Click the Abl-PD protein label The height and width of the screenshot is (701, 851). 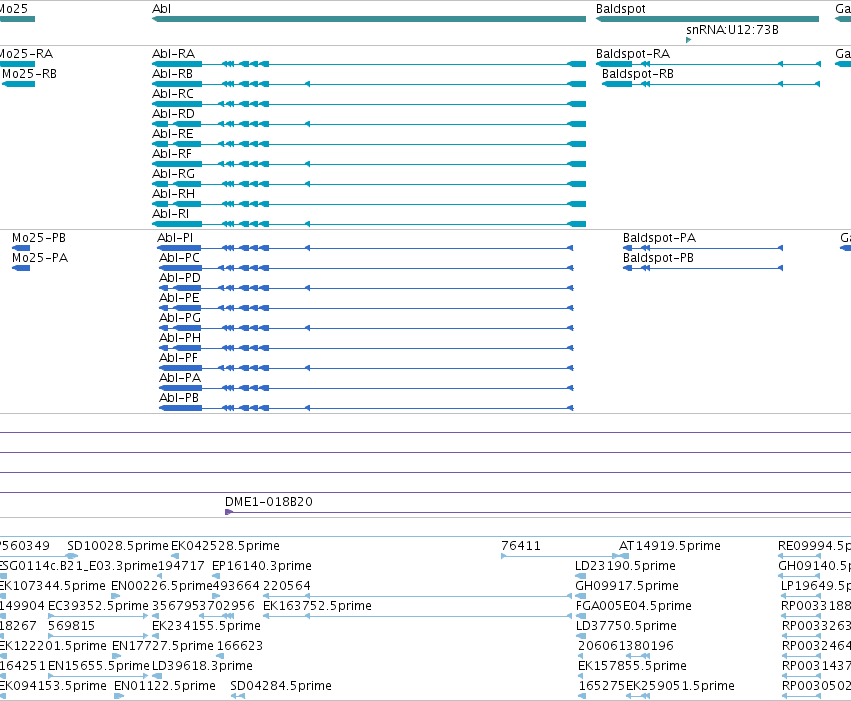point(180,278)
